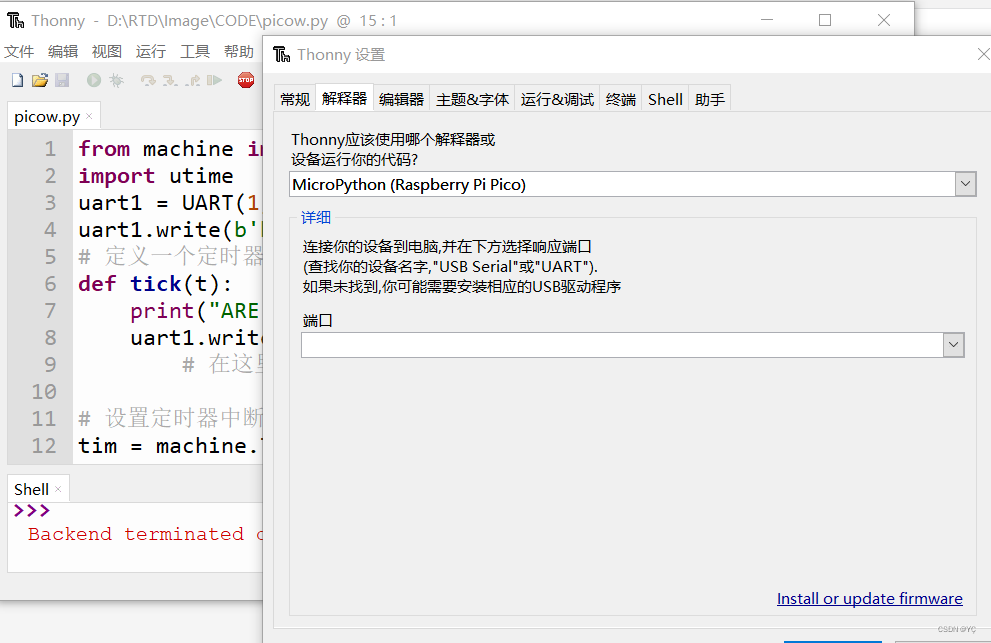This screenshot has width=991, height=643.
Task: Minimize the Thonny main window
Action: click(x=767, y=20)
